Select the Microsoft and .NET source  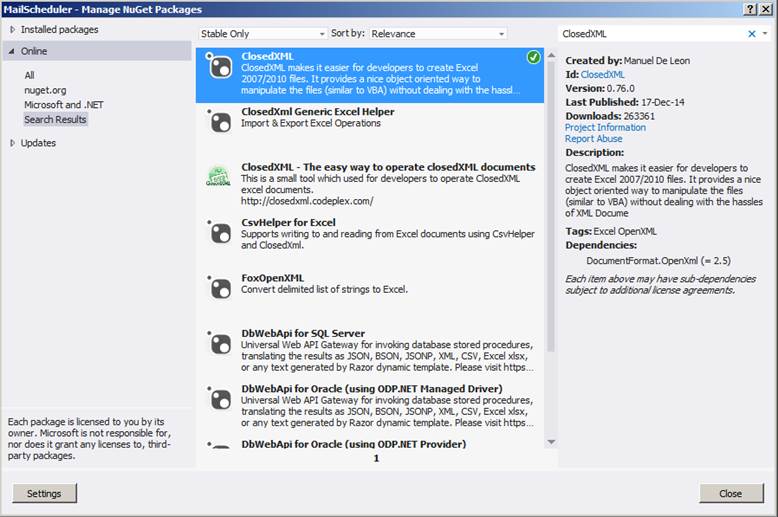click(64, 105)
